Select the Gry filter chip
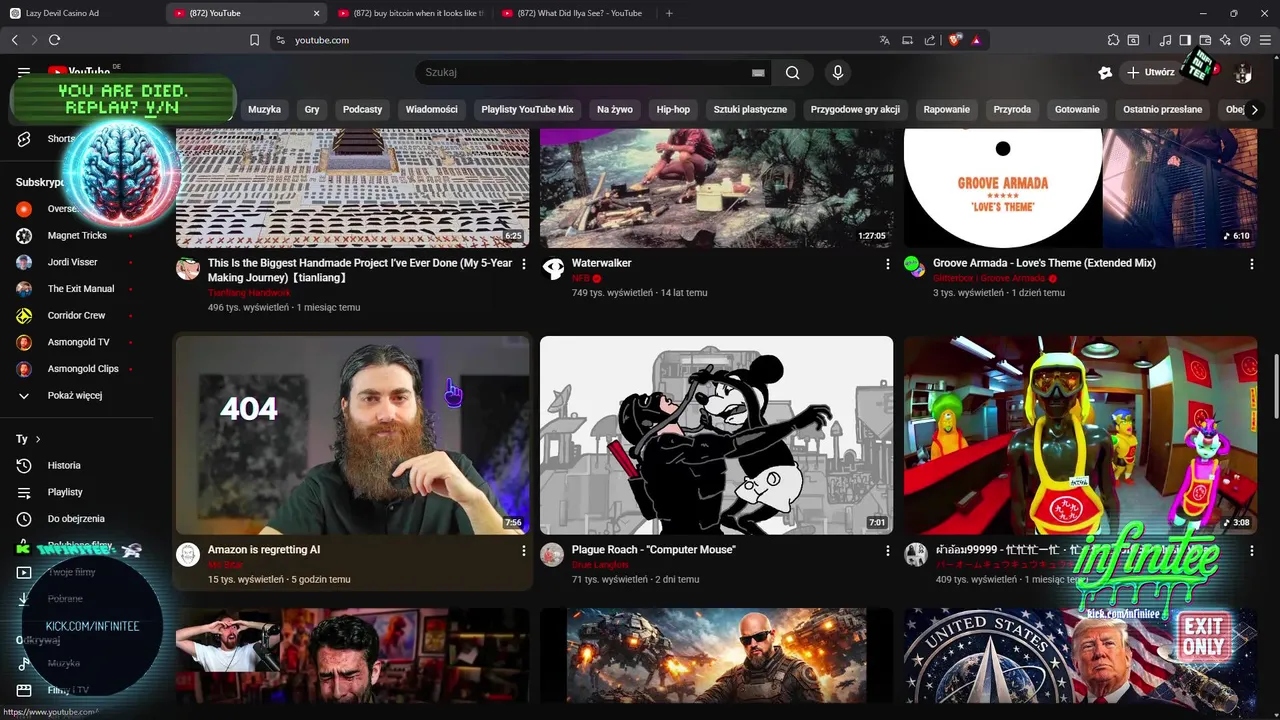This screenshot has width=1280, height=720. (312, 109)
